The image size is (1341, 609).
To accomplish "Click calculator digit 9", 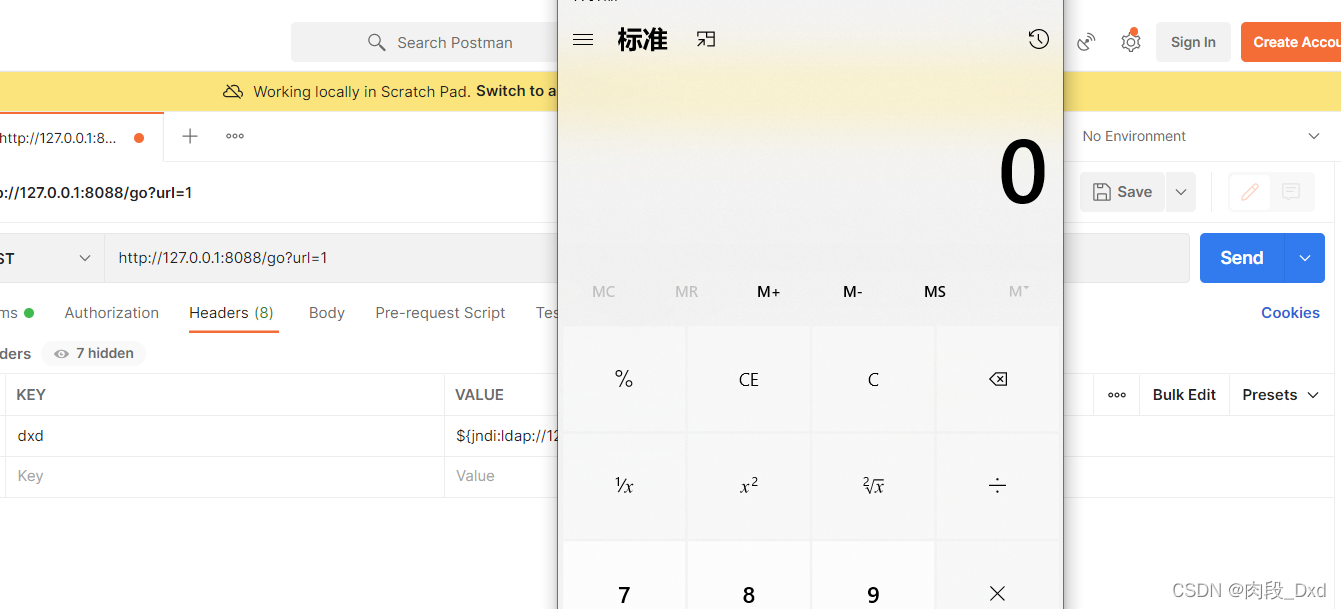I will click(x=873, y=593).
